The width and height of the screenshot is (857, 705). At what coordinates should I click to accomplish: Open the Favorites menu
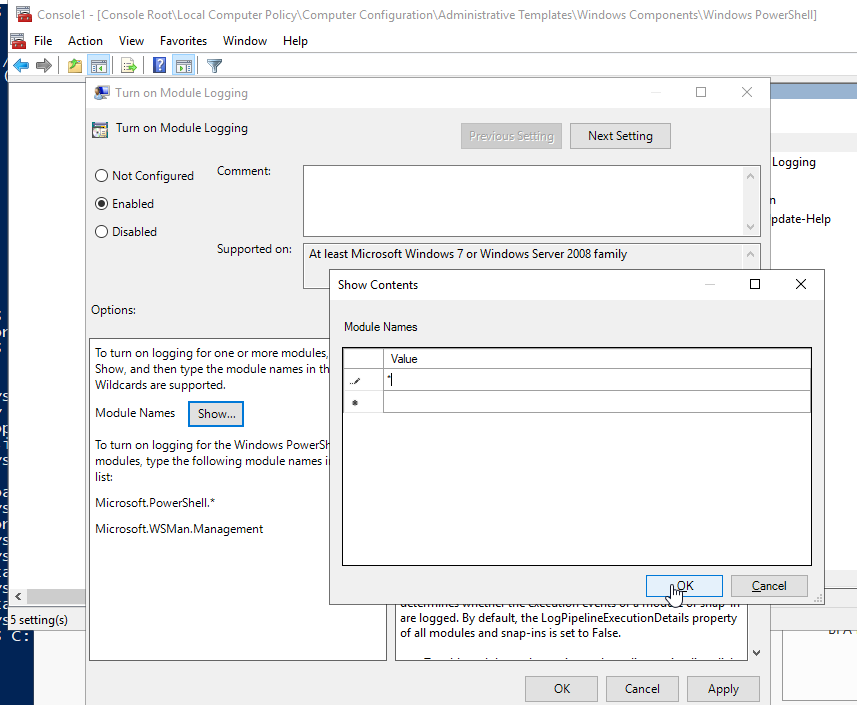(x=183, y=41)
